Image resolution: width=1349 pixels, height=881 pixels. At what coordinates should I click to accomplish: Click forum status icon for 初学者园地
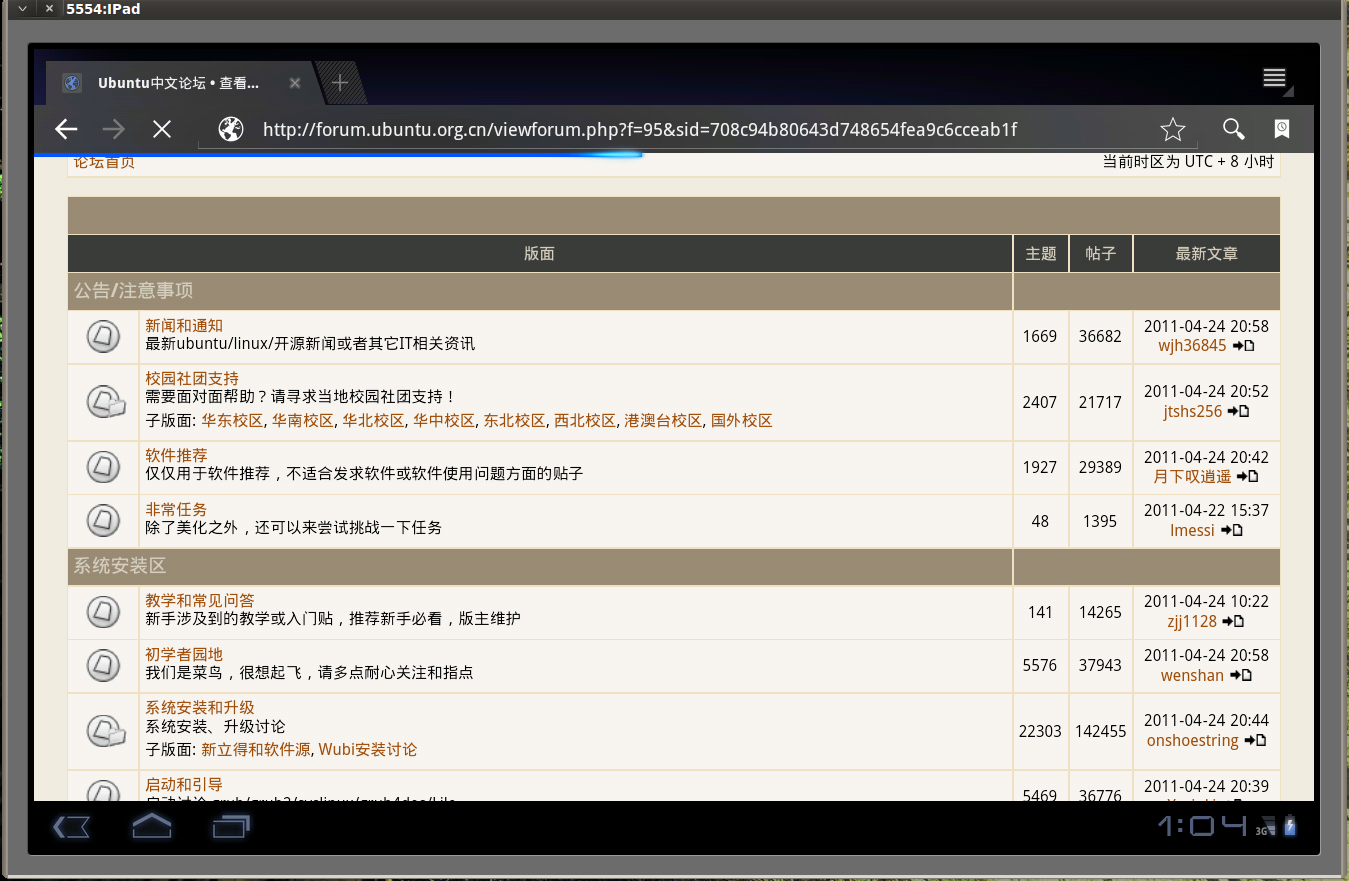click(x=103, y=665)
